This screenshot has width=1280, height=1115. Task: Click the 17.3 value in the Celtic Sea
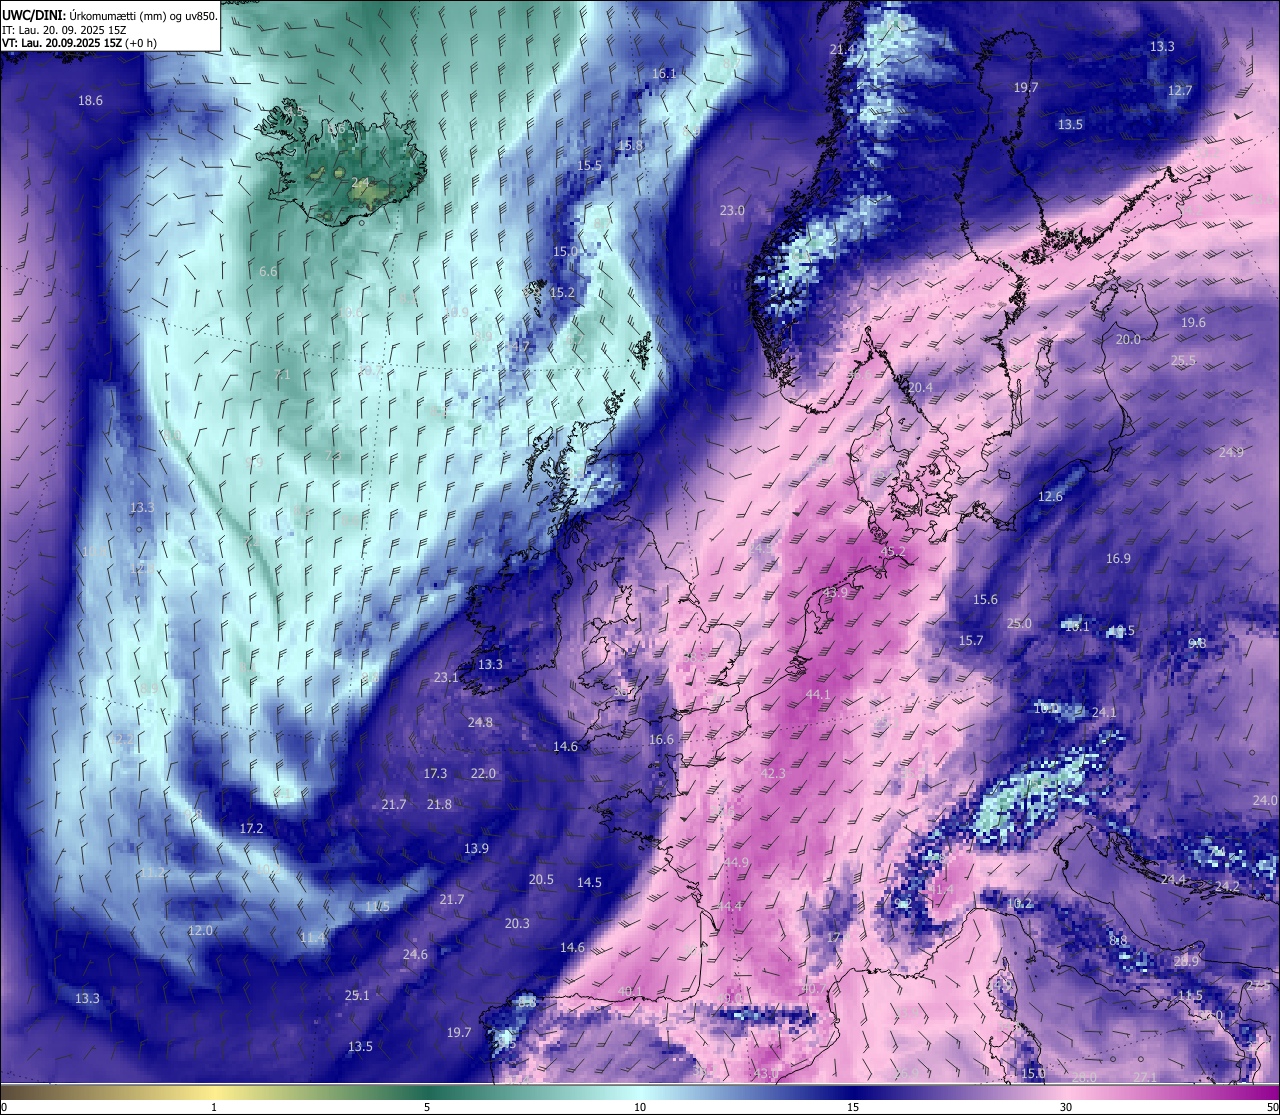pyautogui.click(x=435, y=773)
